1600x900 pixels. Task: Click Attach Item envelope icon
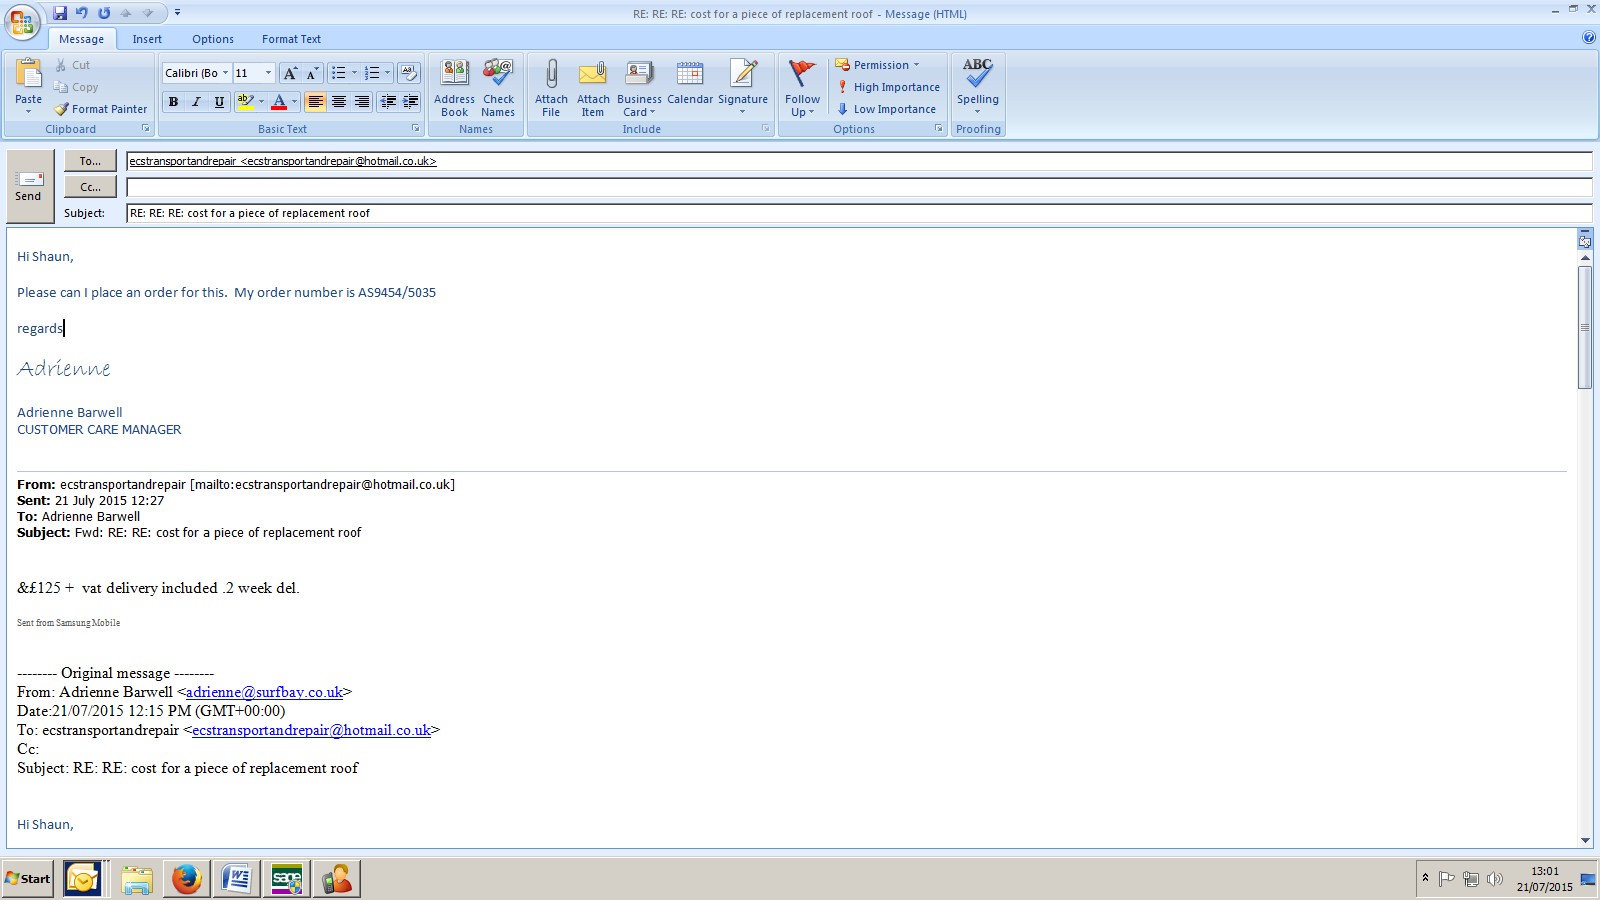(x=593, y=88)
